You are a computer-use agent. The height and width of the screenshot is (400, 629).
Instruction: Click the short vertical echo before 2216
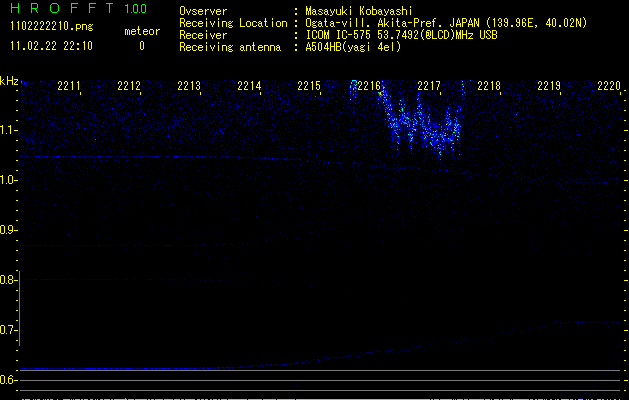coord(353,89)
